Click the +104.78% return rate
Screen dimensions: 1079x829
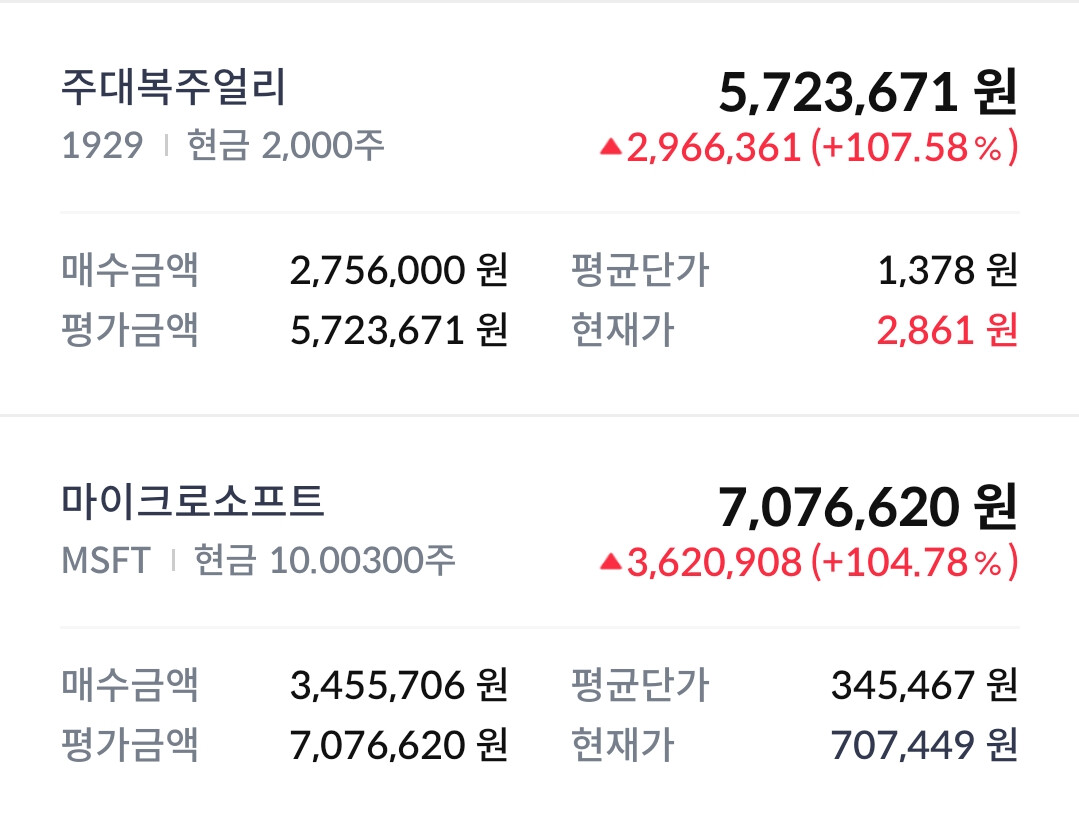(x=915, y=563)
